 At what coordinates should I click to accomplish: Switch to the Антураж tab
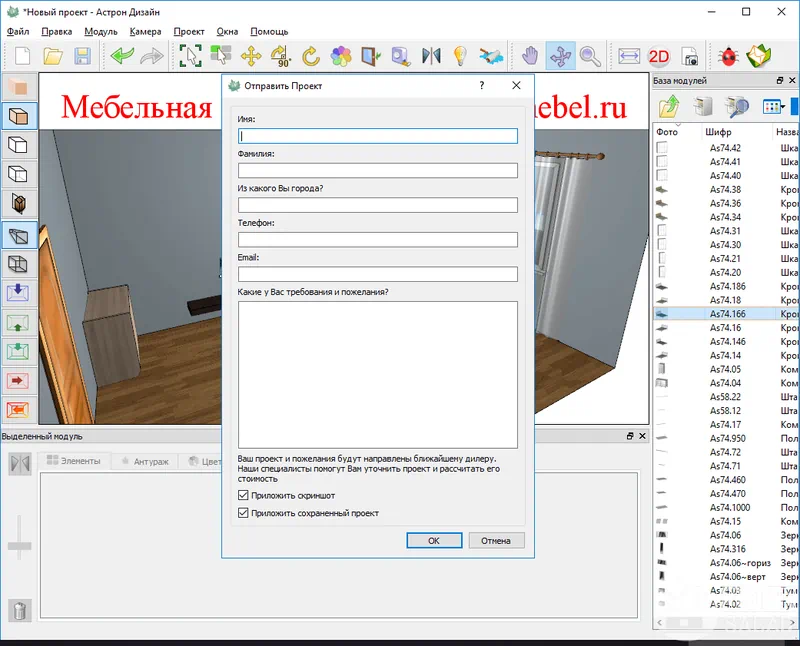tap(145, 461)
